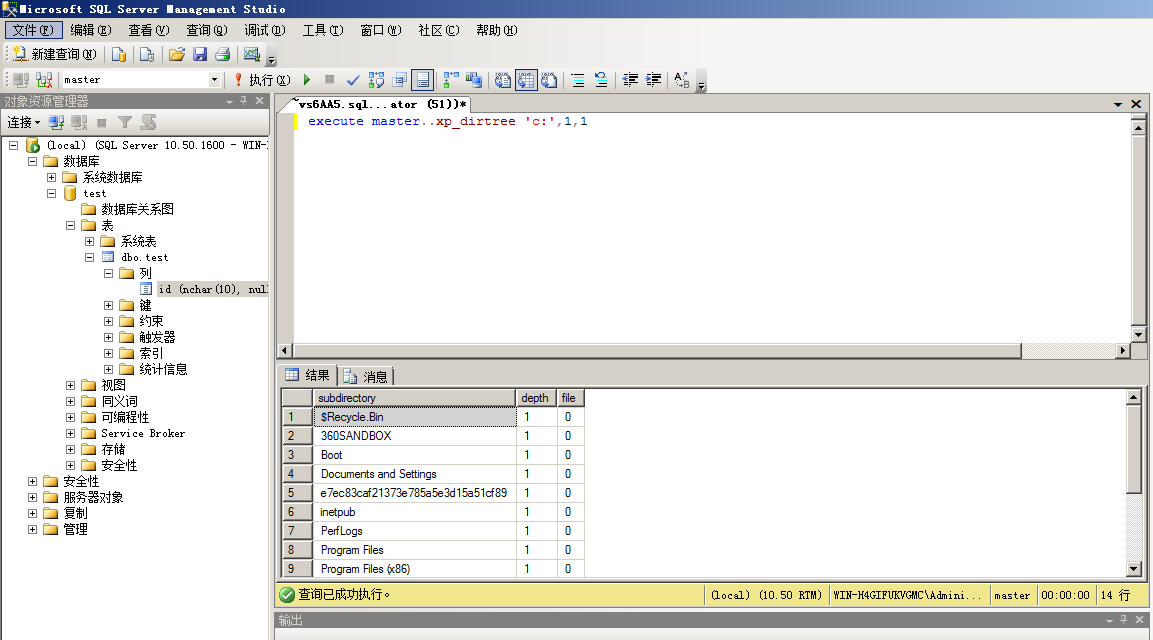The width and height of the screenshot is (1153, 640).
Task: Switch to the 消息 messages tab
Action: 366,377
